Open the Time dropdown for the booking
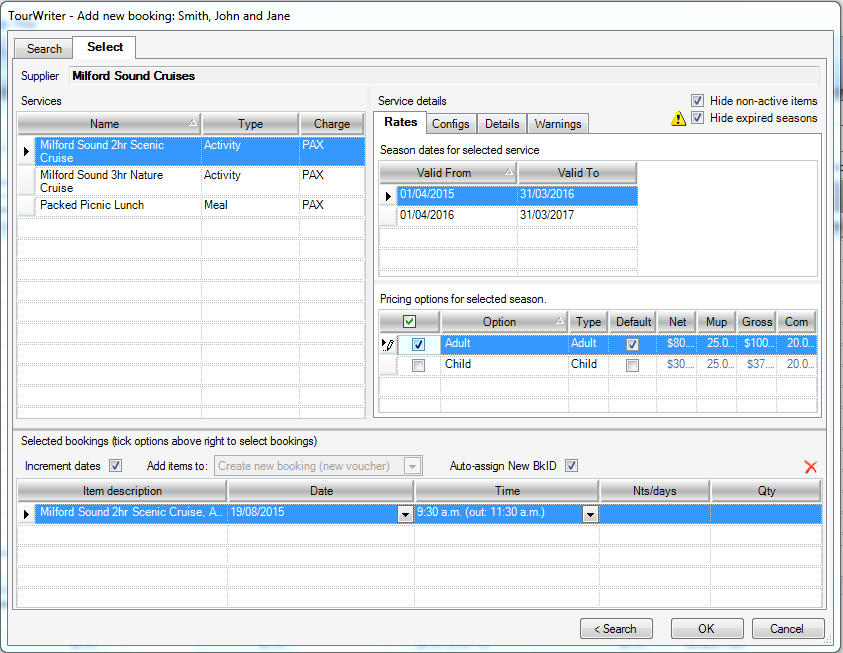This screenshot has height=653, width=843. [590, 514]
